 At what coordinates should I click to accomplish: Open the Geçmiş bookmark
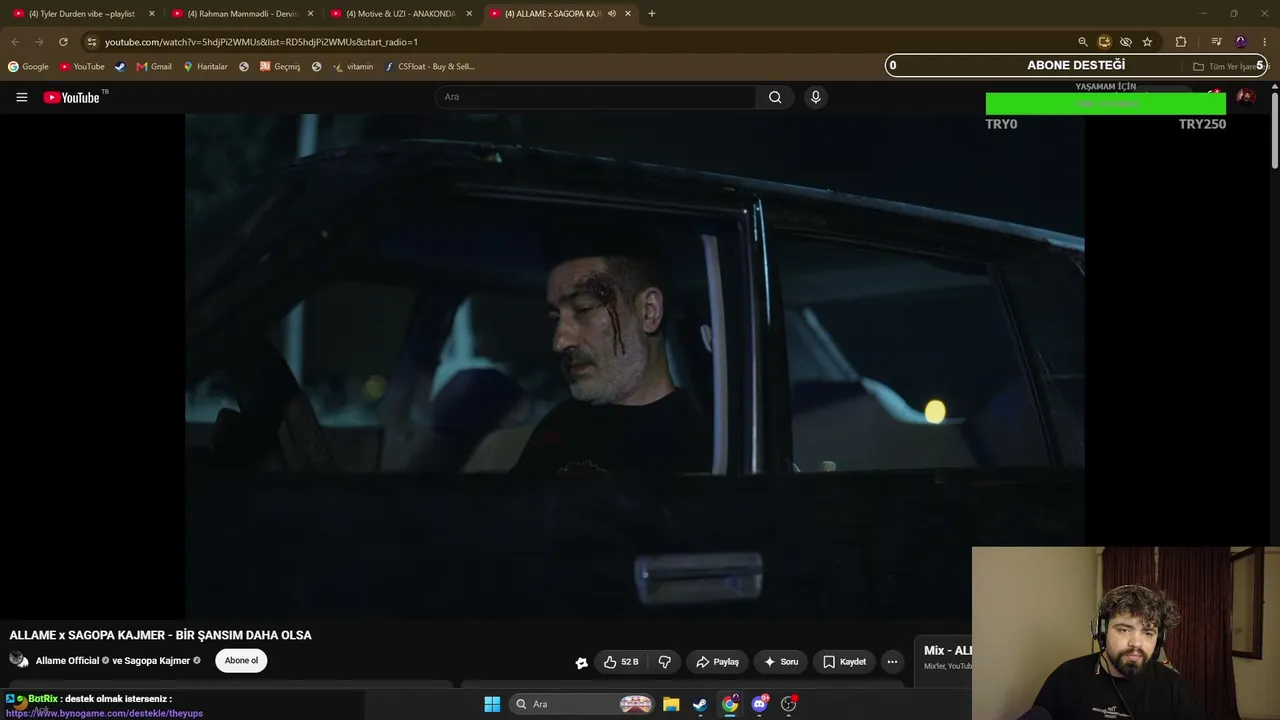click(280, 67)
